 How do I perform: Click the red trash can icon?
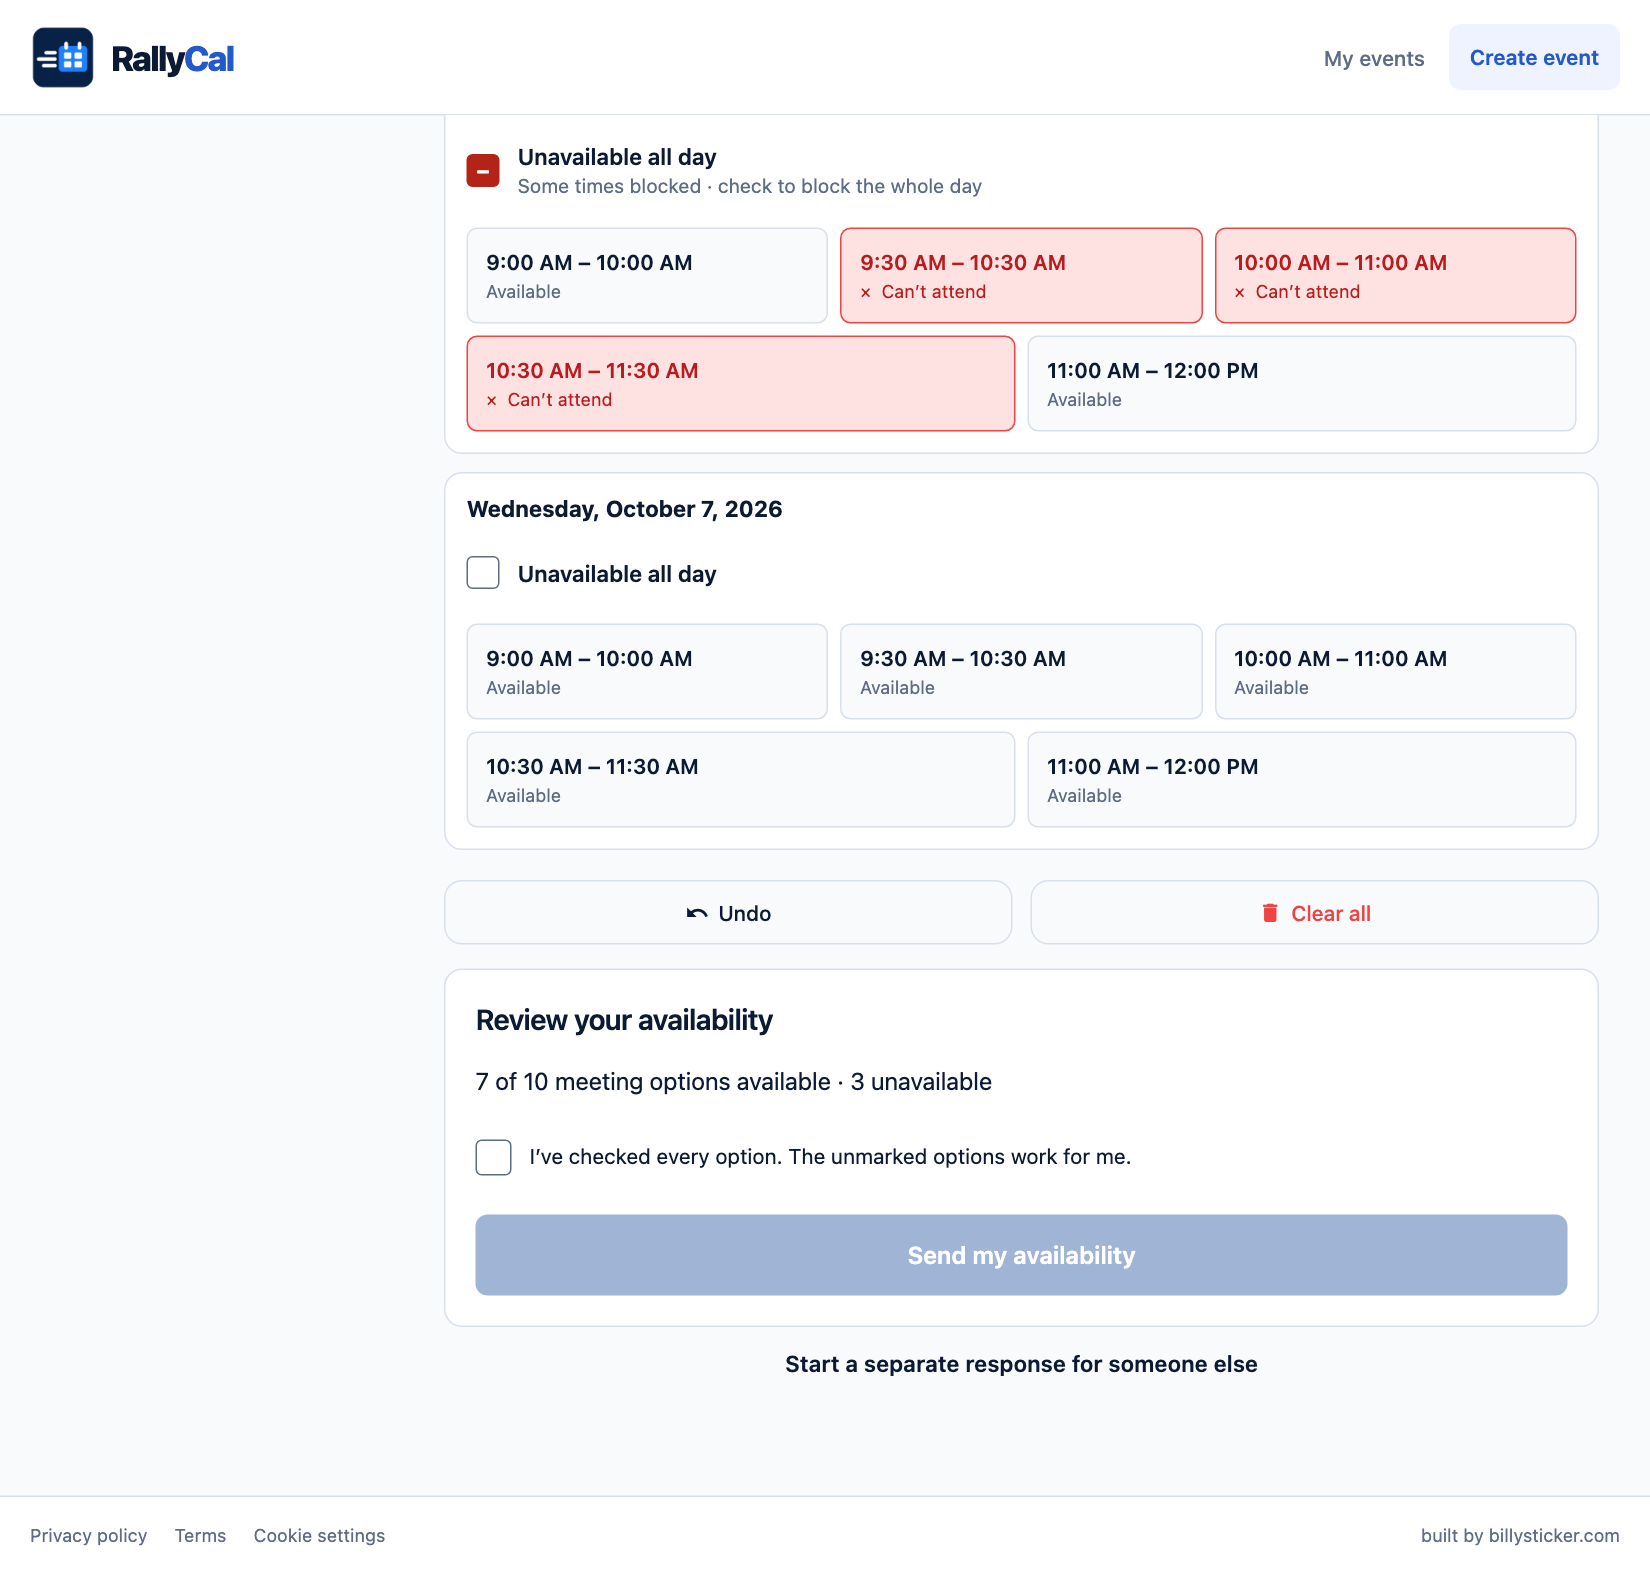[x=1270, y=913]
